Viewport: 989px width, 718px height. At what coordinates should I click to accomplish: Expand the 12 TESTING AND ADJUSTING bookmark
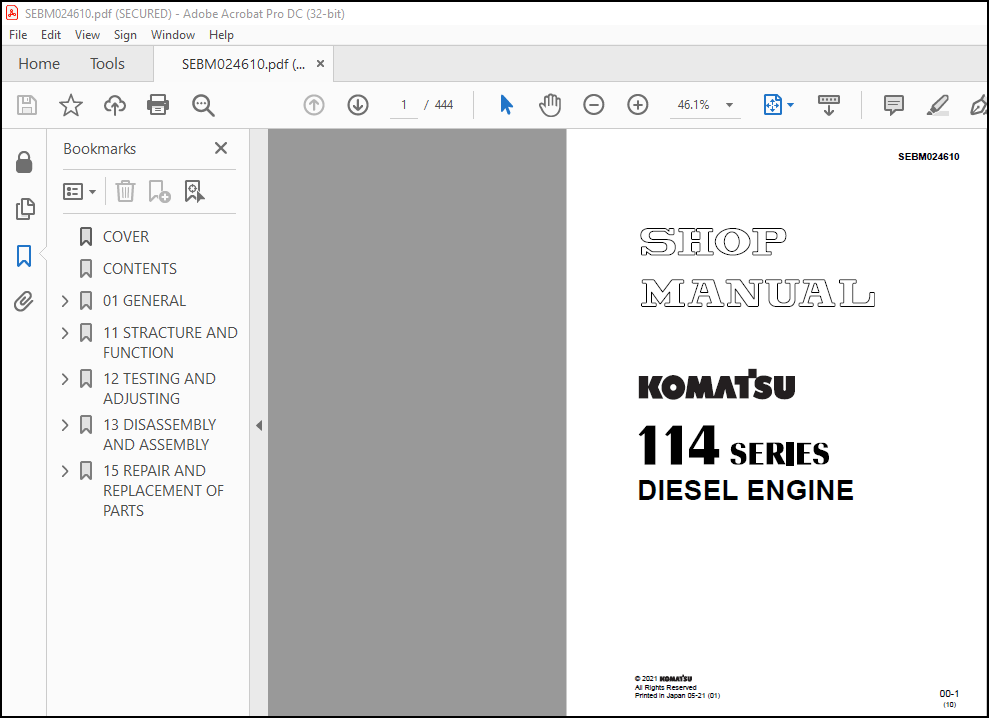click(65, 379)
